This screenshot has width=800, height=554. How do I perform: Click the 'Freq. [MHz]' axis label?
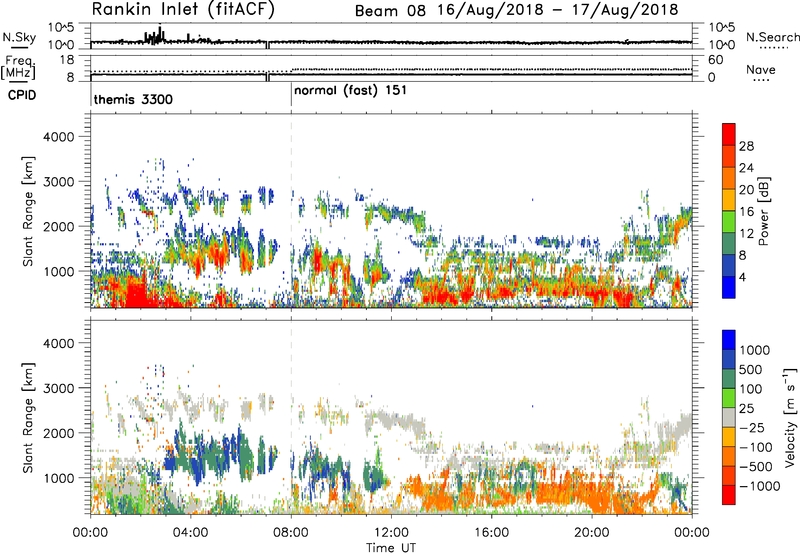pos(19,67)
